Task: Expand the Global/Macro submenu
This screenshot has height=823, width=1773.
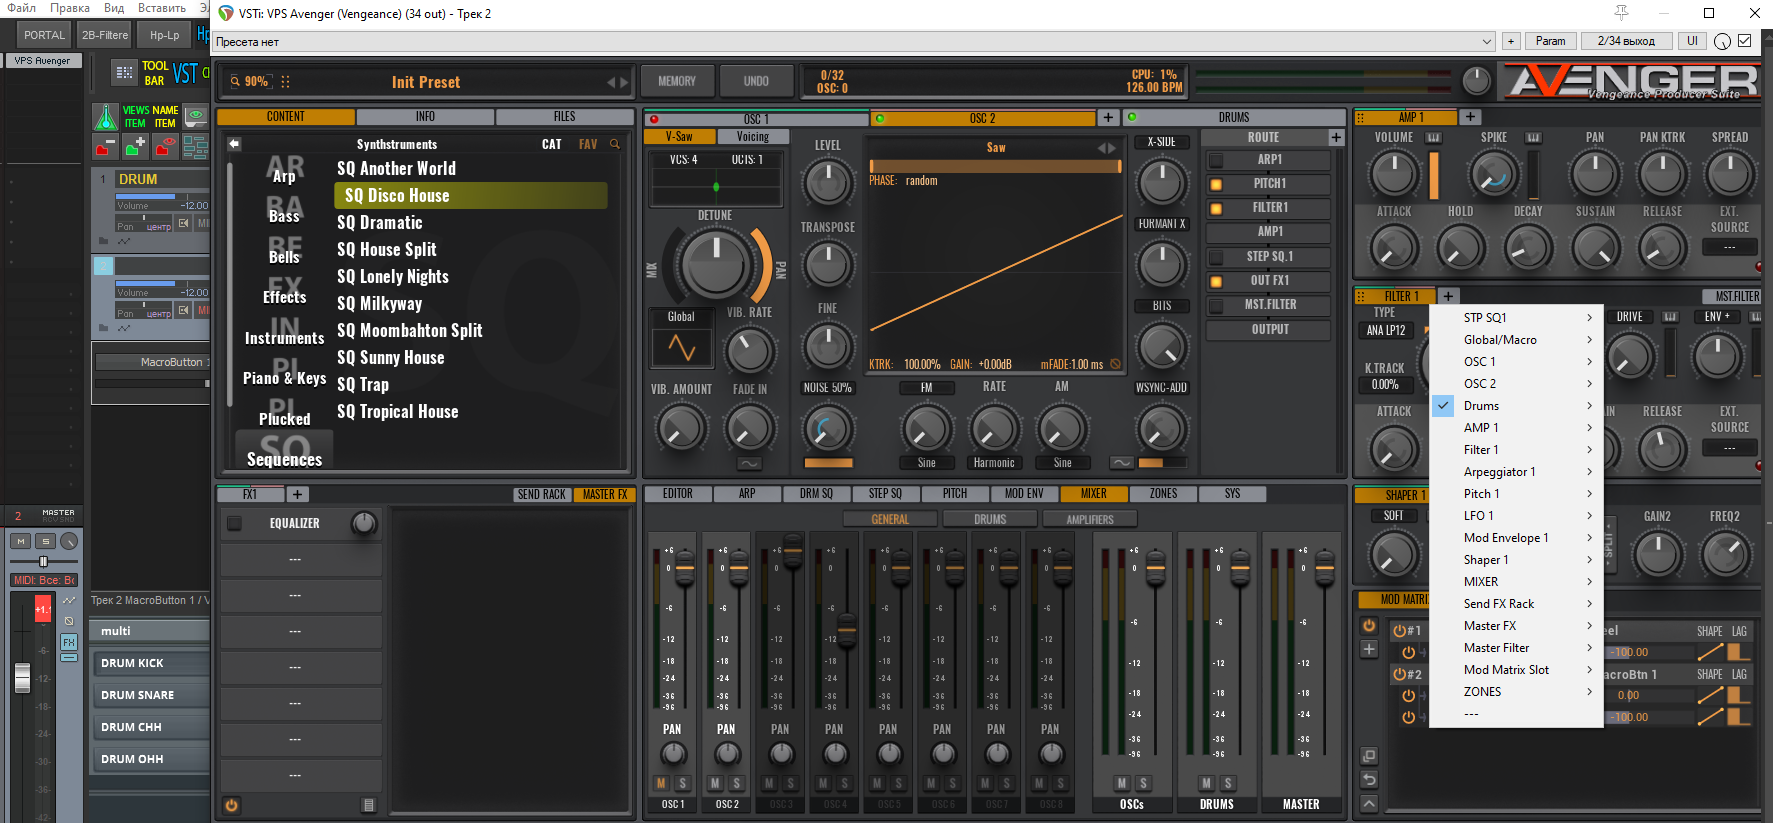Action: pos(1517,340)
